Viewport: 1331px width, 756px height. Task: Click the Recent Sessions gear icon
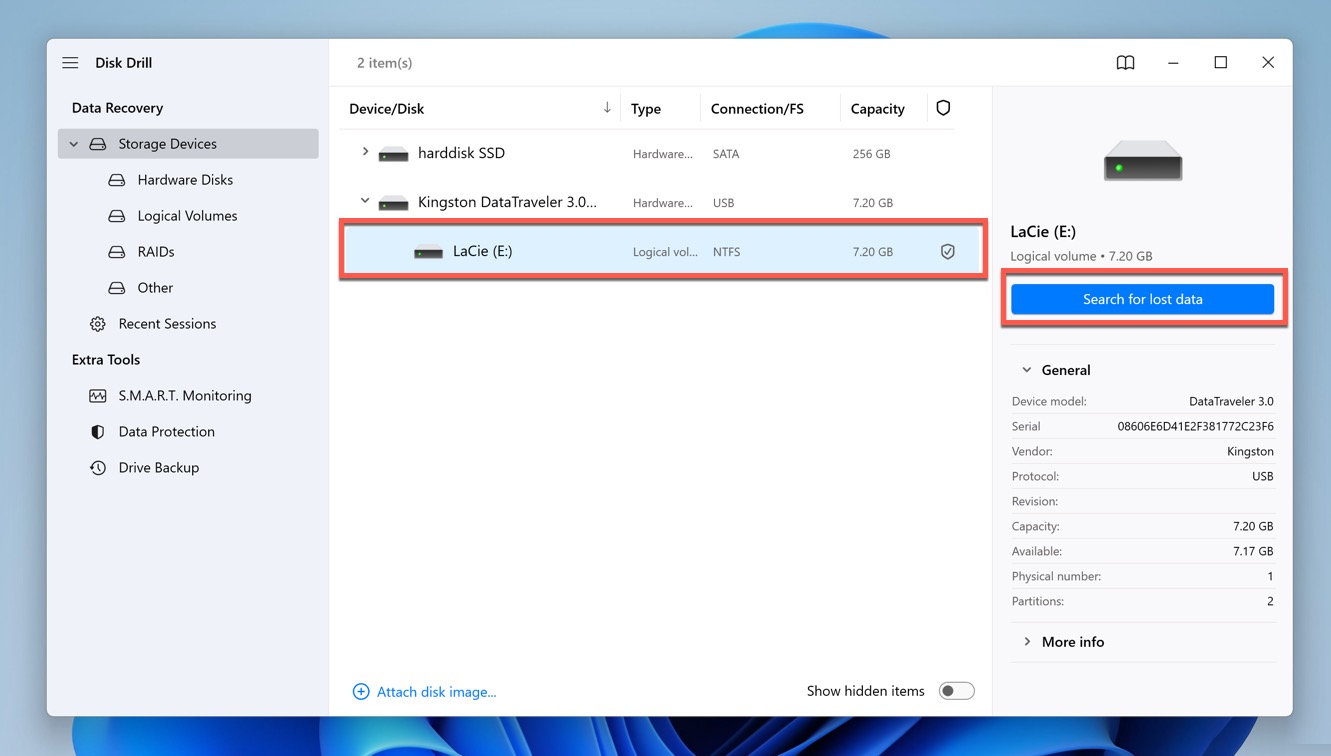97,324
